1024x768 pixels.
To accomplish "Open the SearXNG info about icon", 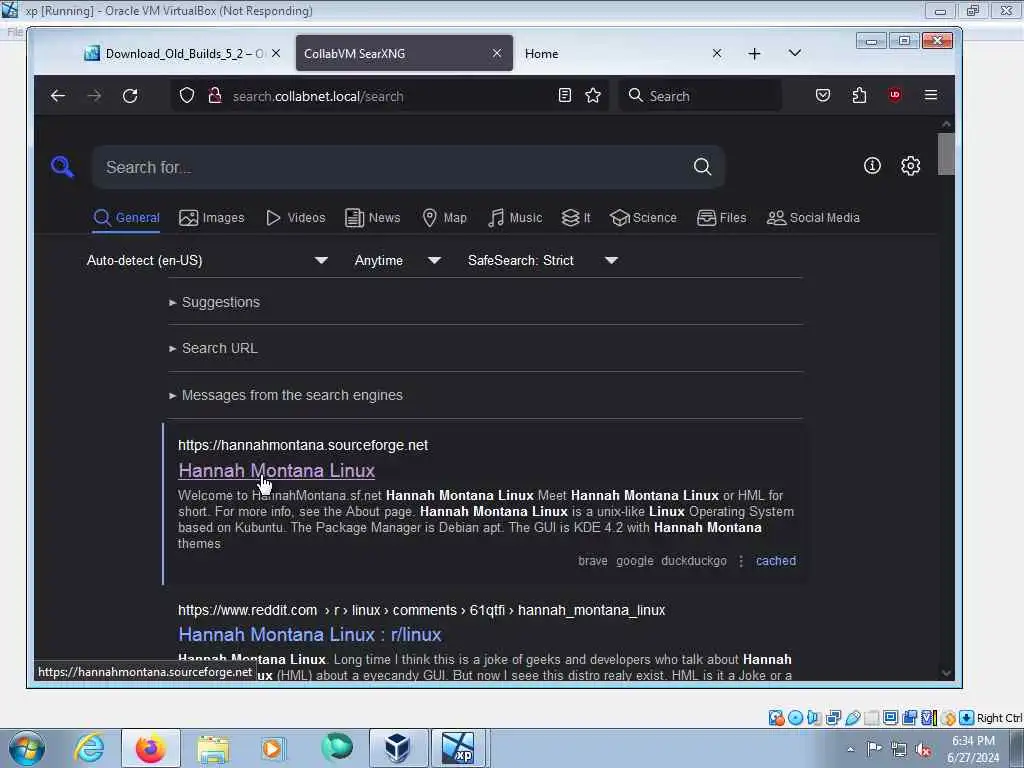I will 872,166.
